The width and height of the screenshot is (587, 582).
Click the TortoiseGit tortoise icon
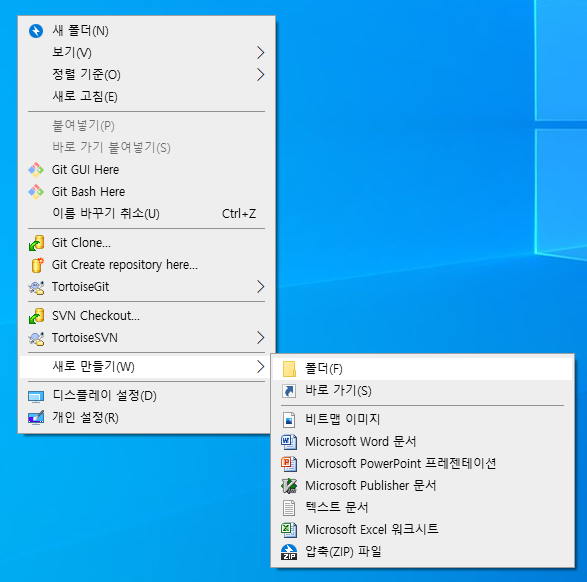pyautogui.click(x=36, y=287)
